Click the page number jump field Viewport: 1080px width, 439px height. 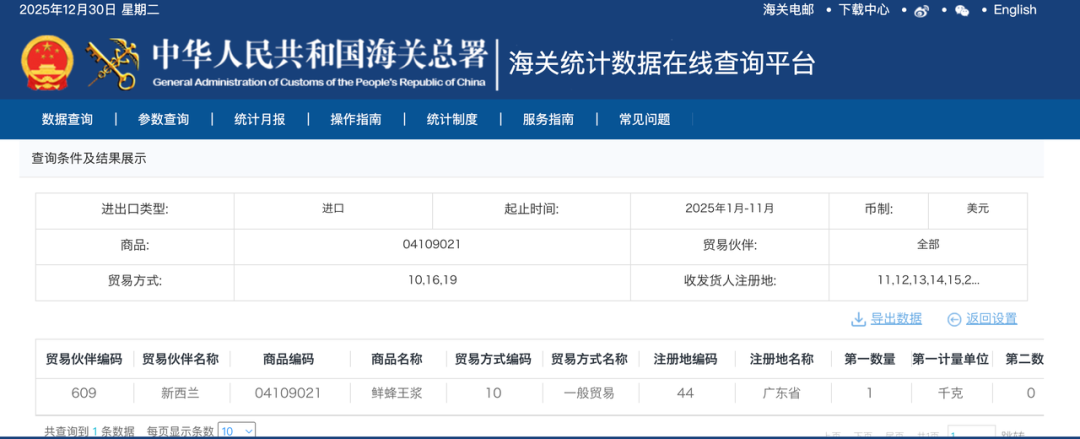pos(971,433)
